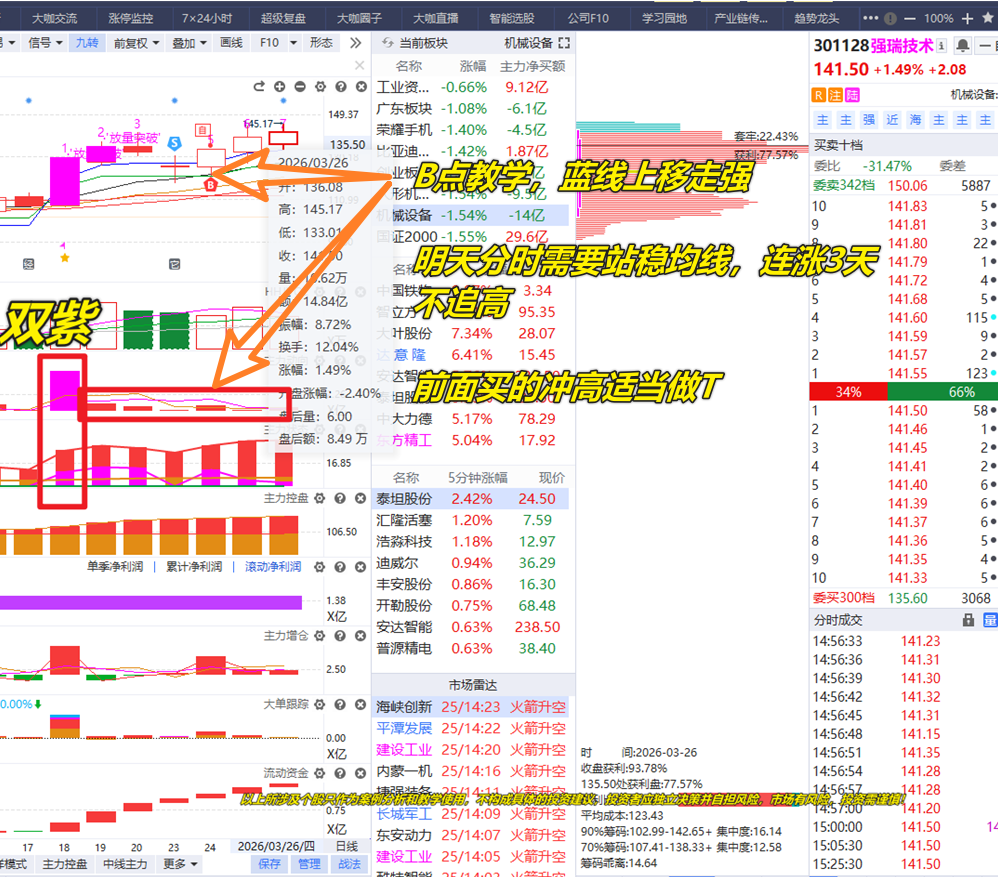Click the zoom-in plus icon on main chart
Viewport: 998px width, 877px height.
tap(280, 88)
